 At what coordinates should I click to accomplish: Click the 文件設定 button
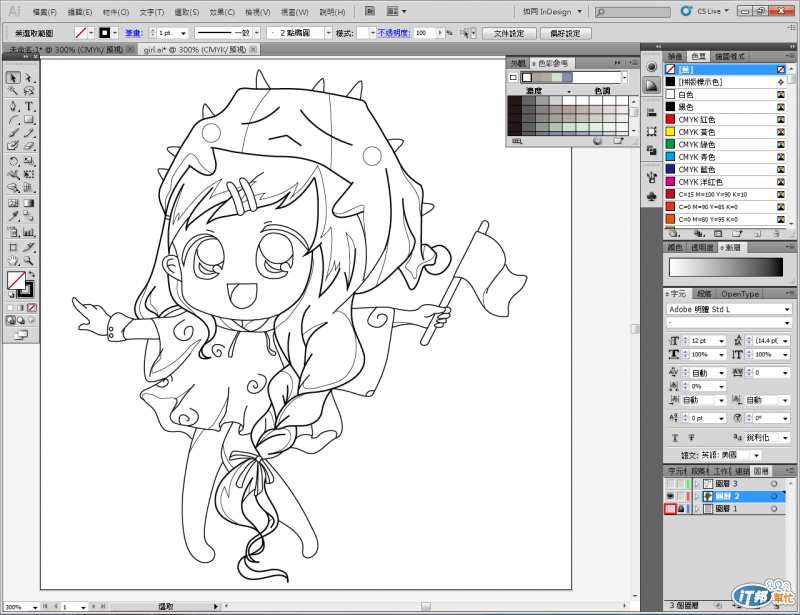[x=509, y=34]
